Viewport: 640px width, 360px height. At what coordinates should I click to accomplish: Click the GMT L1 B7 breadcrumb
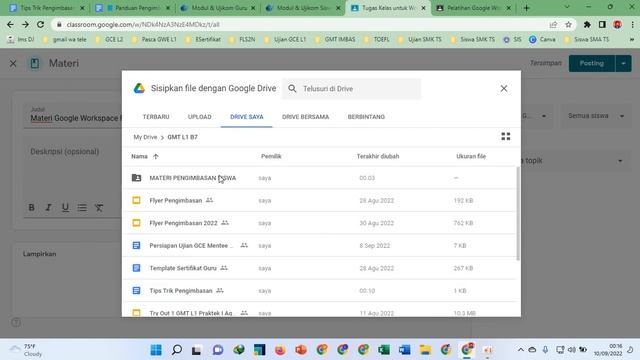182,137
